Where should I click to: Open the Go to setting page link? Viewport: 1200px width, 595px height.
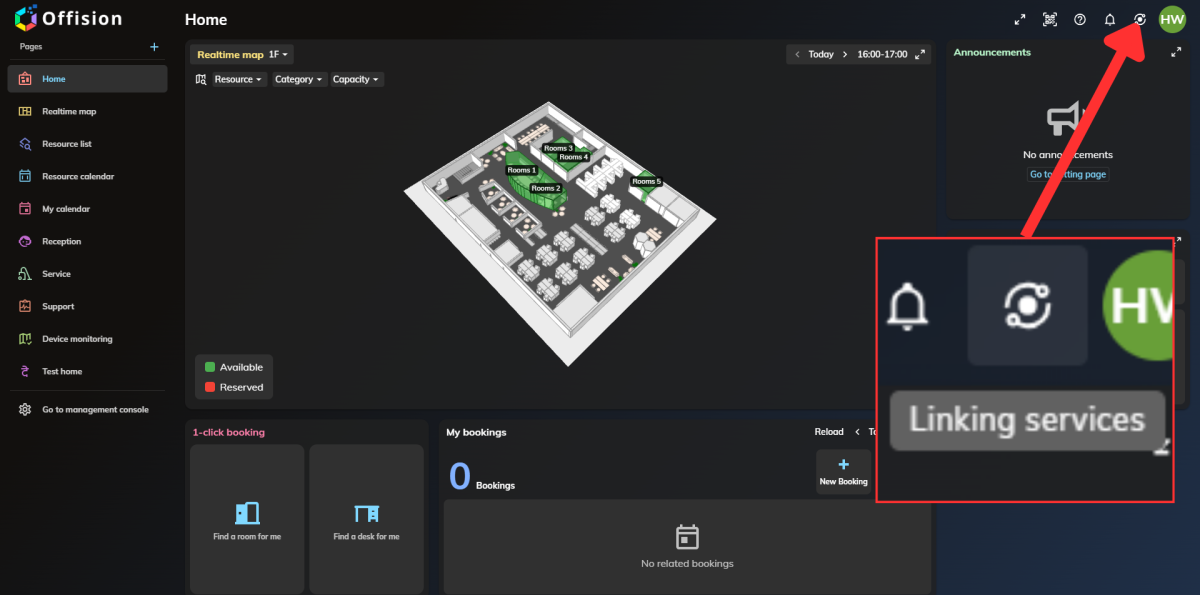1067,173
